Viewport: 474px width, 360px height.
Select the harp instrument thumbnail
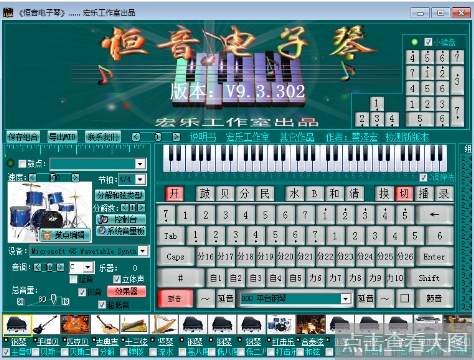coord(163,325)
